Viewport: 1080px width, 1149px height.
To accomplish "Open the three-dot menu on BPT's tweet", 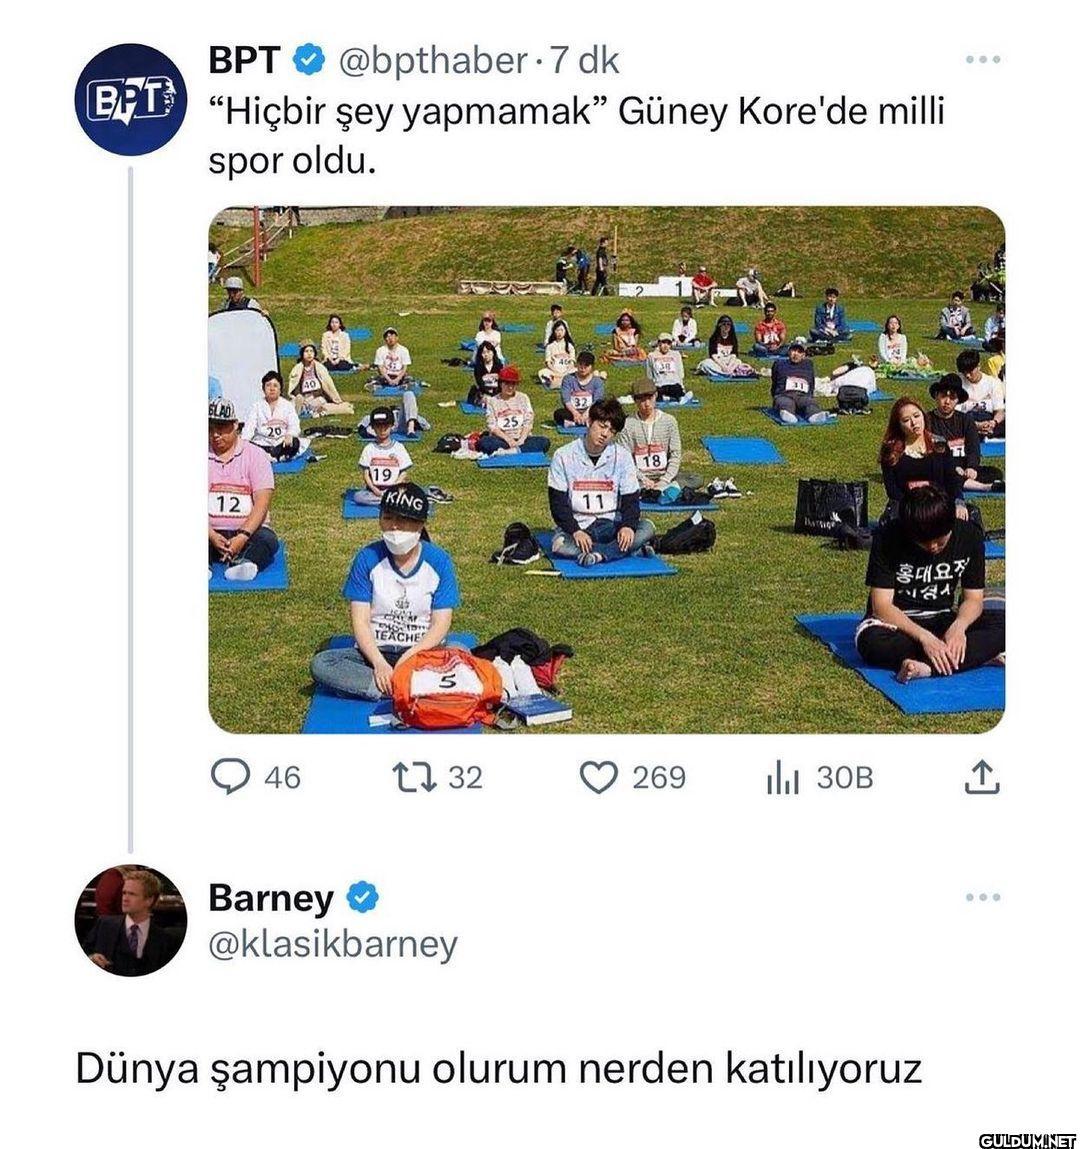I will (x=983, y=59).
